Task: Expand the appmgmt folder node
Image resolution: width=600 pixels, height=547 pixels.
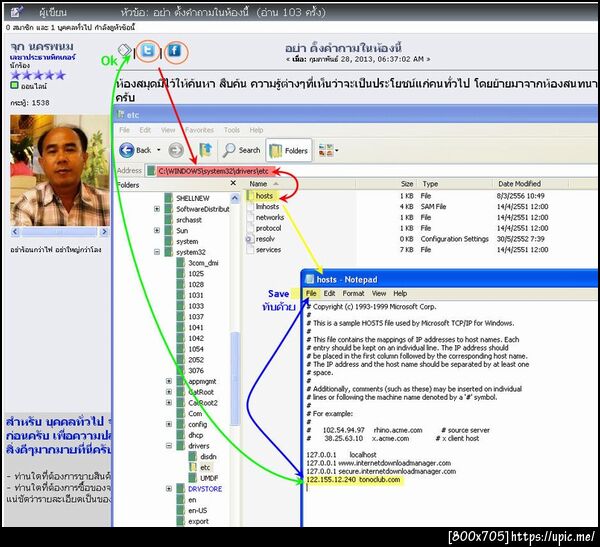Action: coord(169,381)
